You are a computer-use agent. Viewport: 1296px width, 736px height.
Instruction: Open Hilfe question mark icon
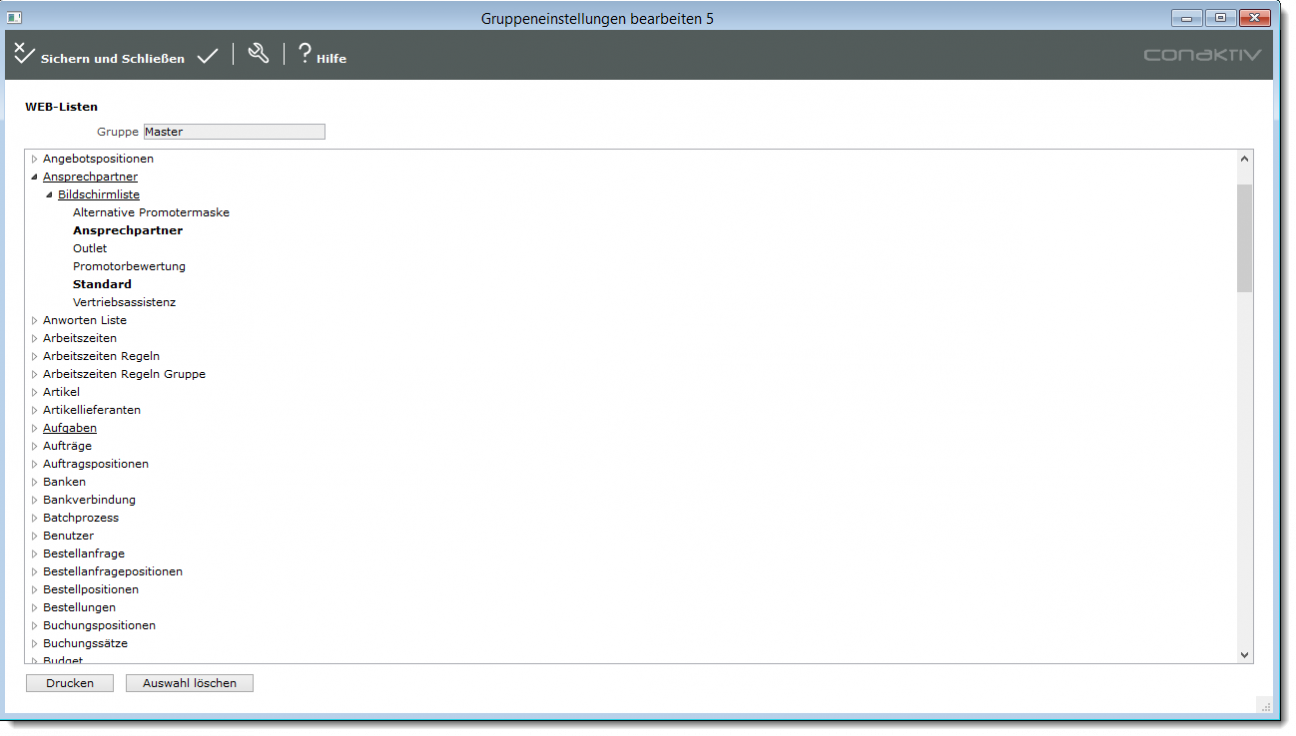point(305,54)
